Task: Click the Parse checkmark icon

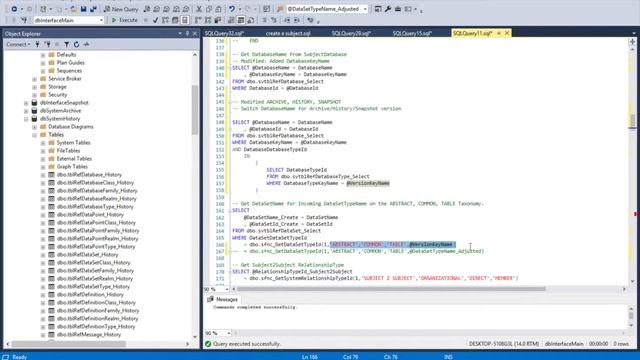Action: click(x=155, y=20)
